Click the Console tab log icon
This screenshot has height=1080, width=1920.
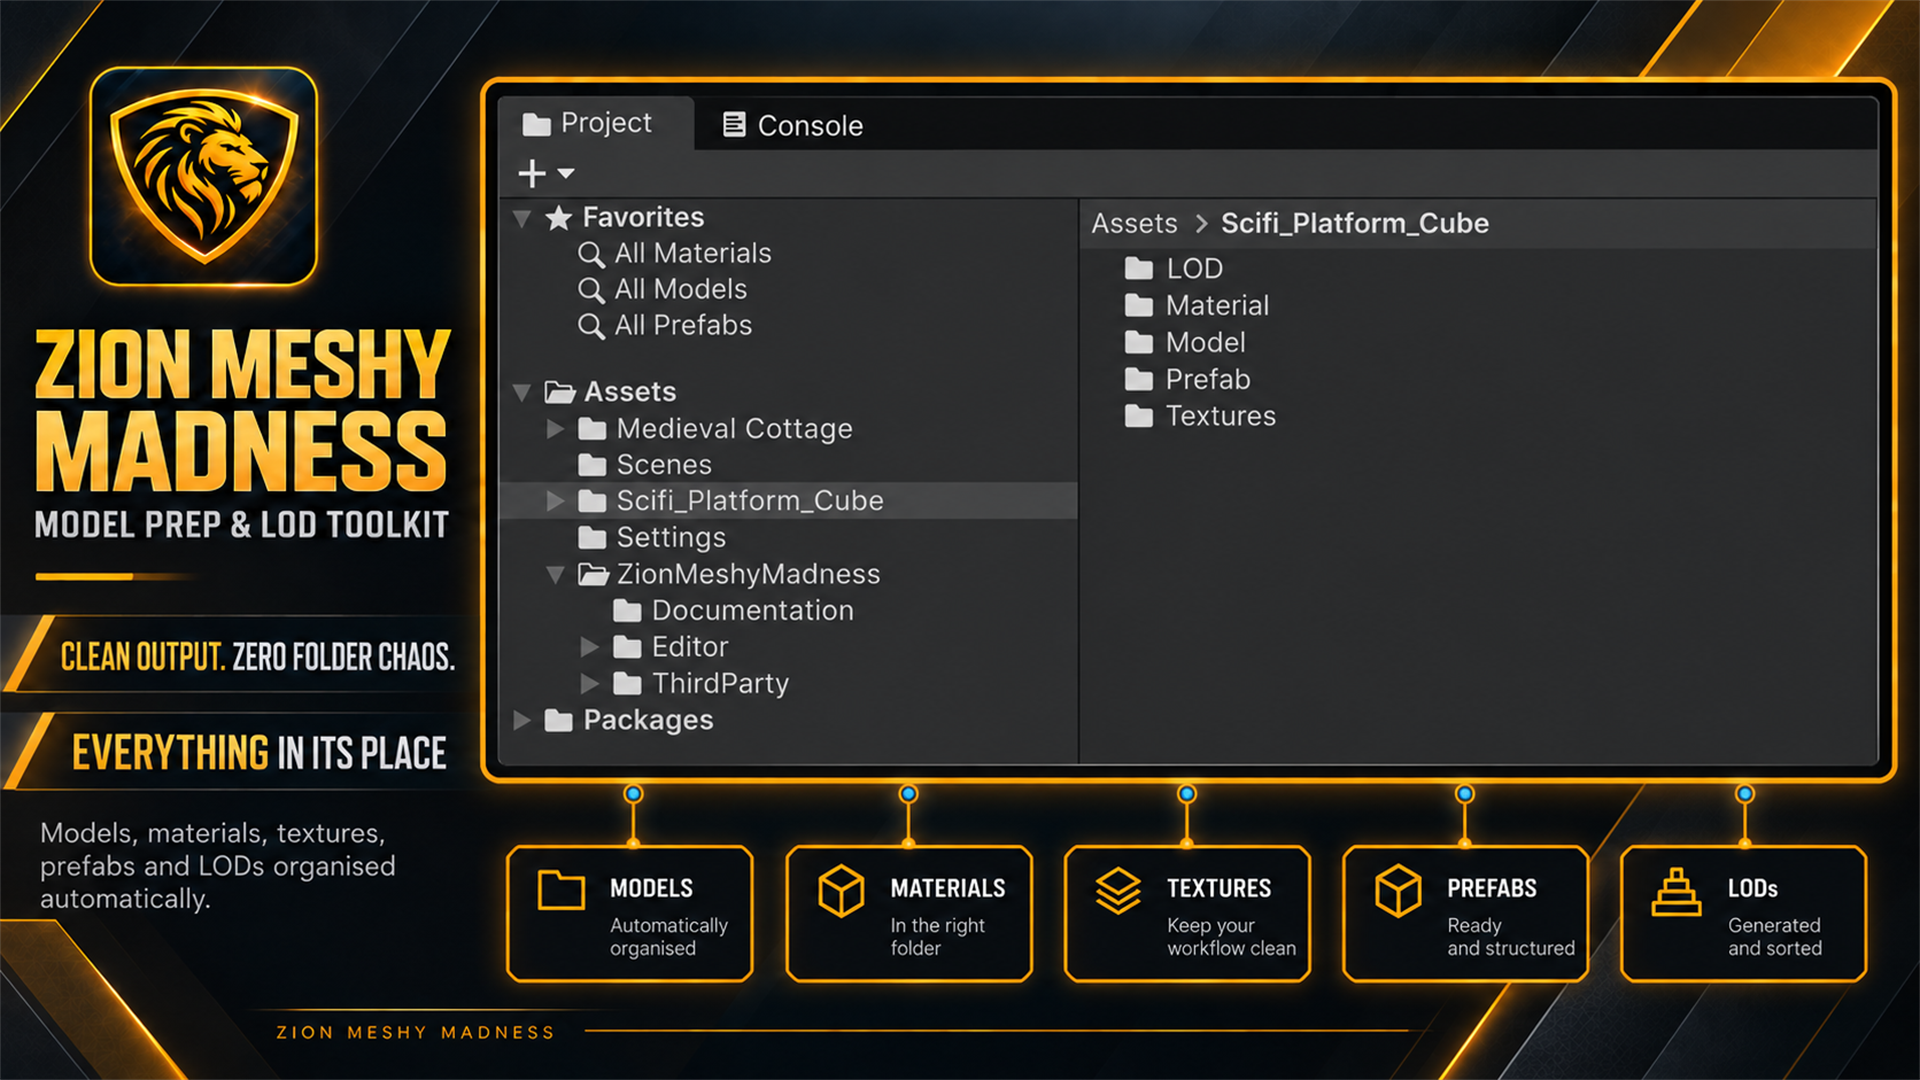pos(734,125)
